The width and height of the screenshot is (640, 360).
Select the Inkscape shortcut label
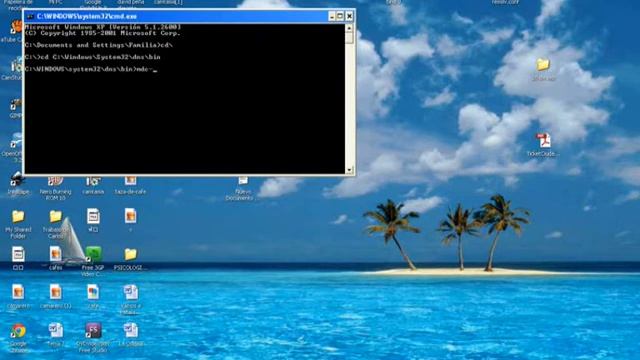[x=18, y=192]
